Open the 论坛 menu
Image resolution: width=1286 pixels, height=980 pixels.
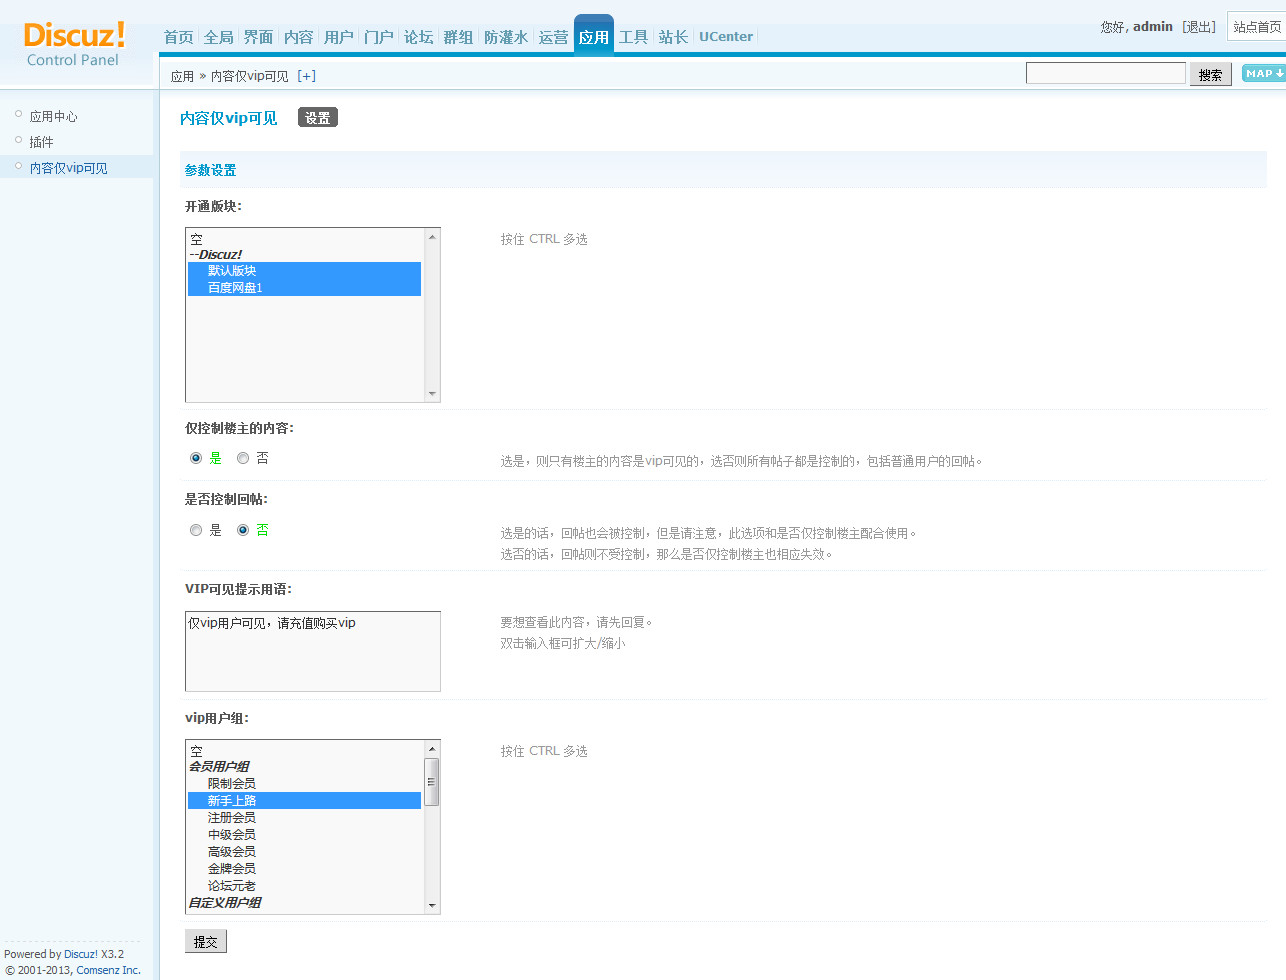tap(419, 37)
